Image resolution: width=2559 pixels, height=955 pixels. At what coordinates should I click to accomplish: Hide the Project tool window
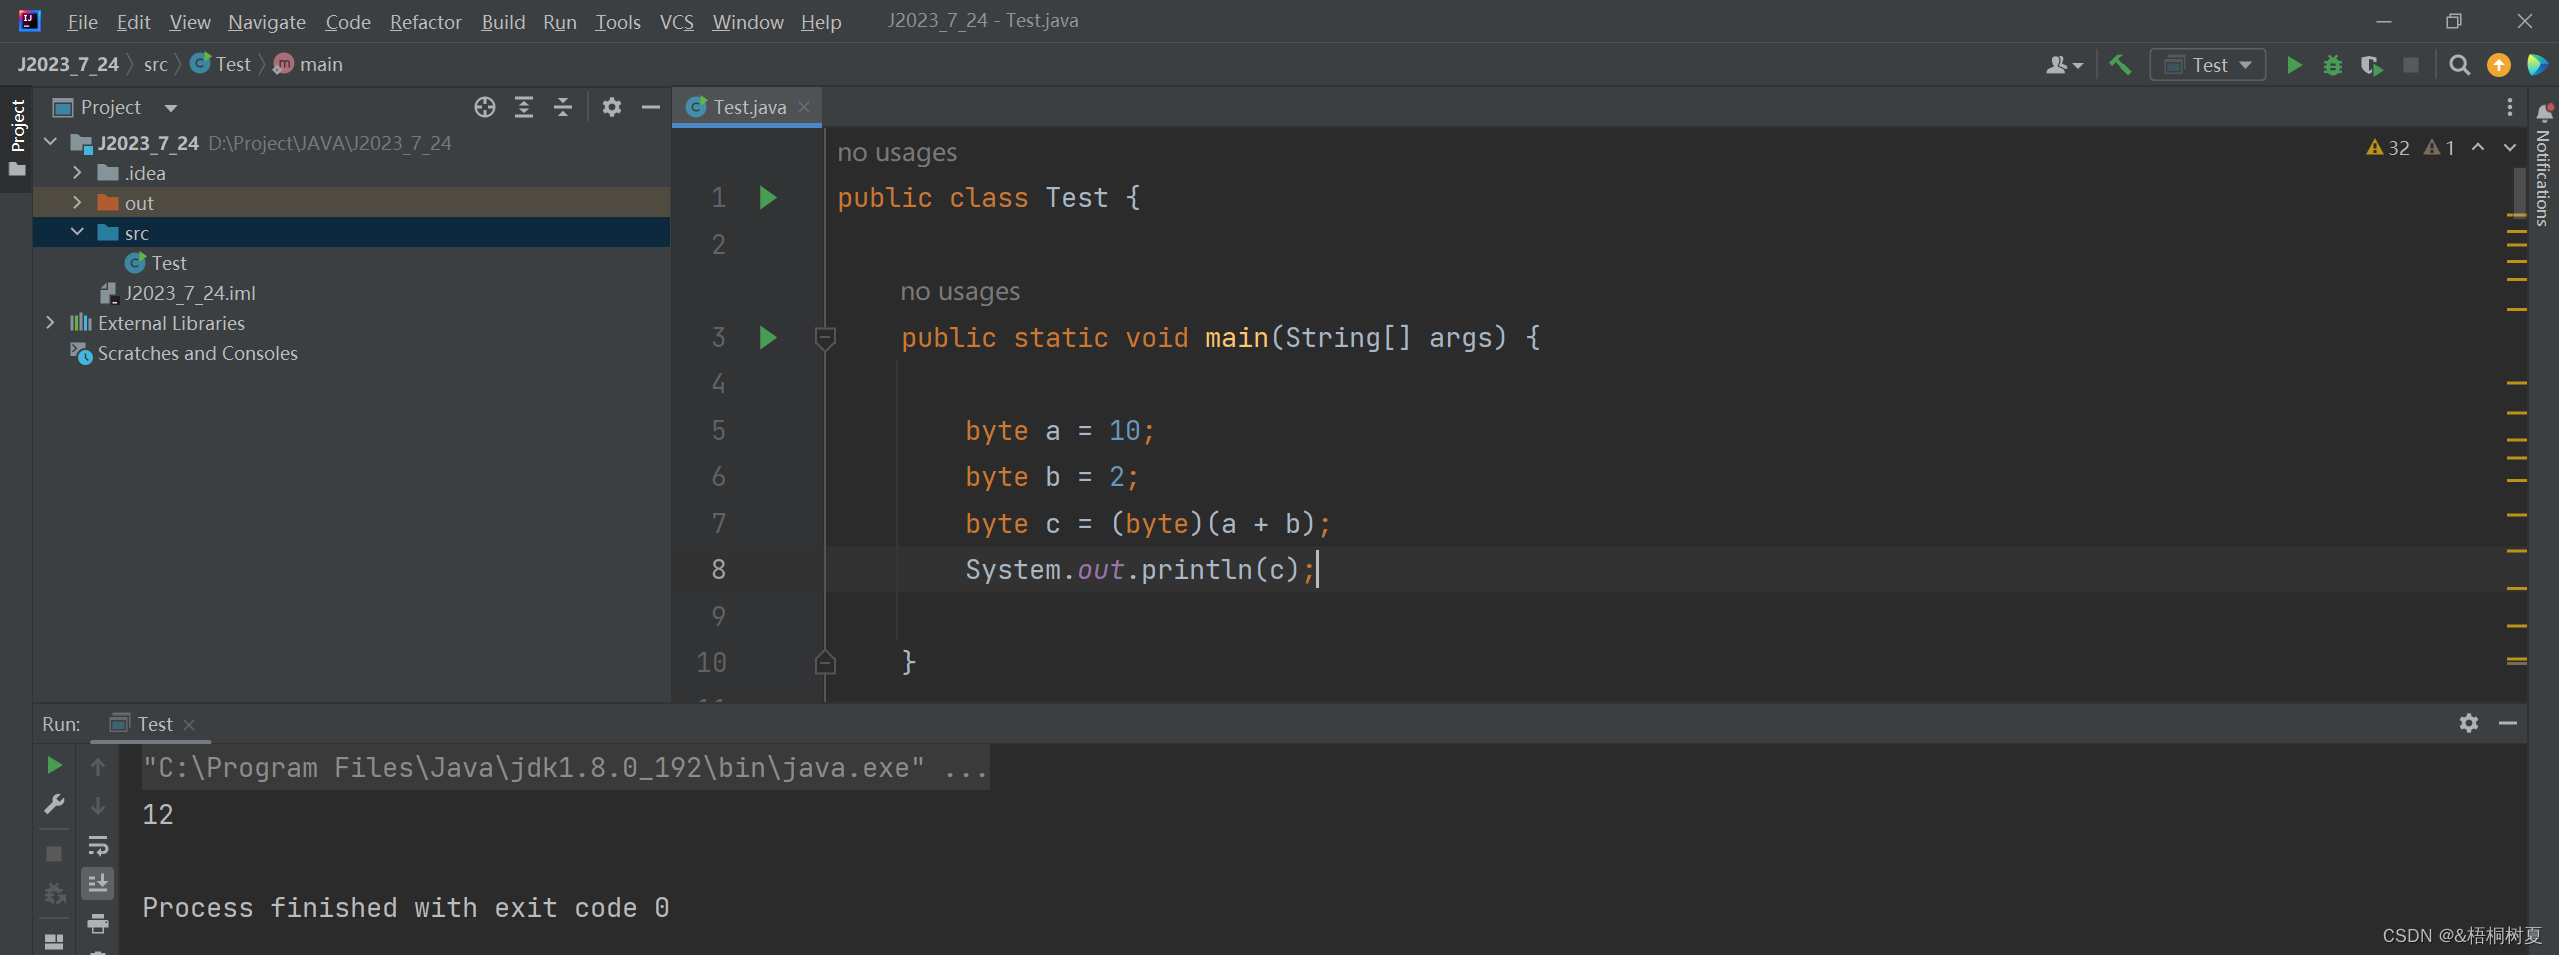point(651,107)
